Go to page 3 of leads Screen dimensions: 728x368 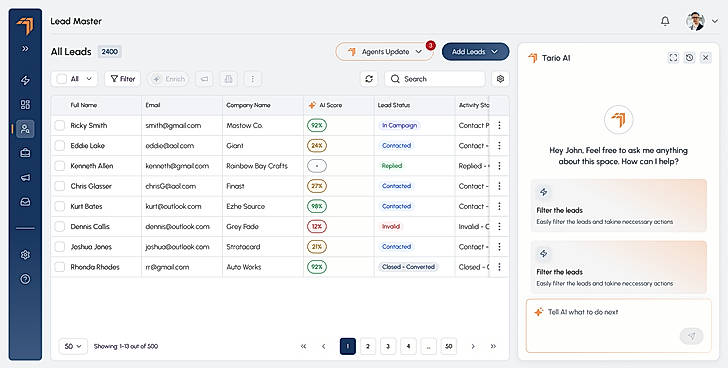388,346
